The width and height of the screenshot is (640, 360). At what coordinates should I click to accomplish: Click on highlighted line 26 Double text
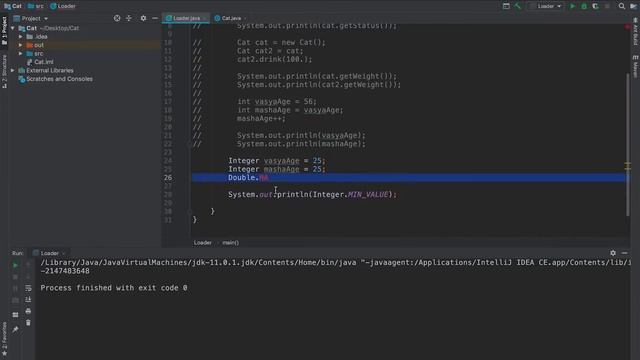coord(242,178)
